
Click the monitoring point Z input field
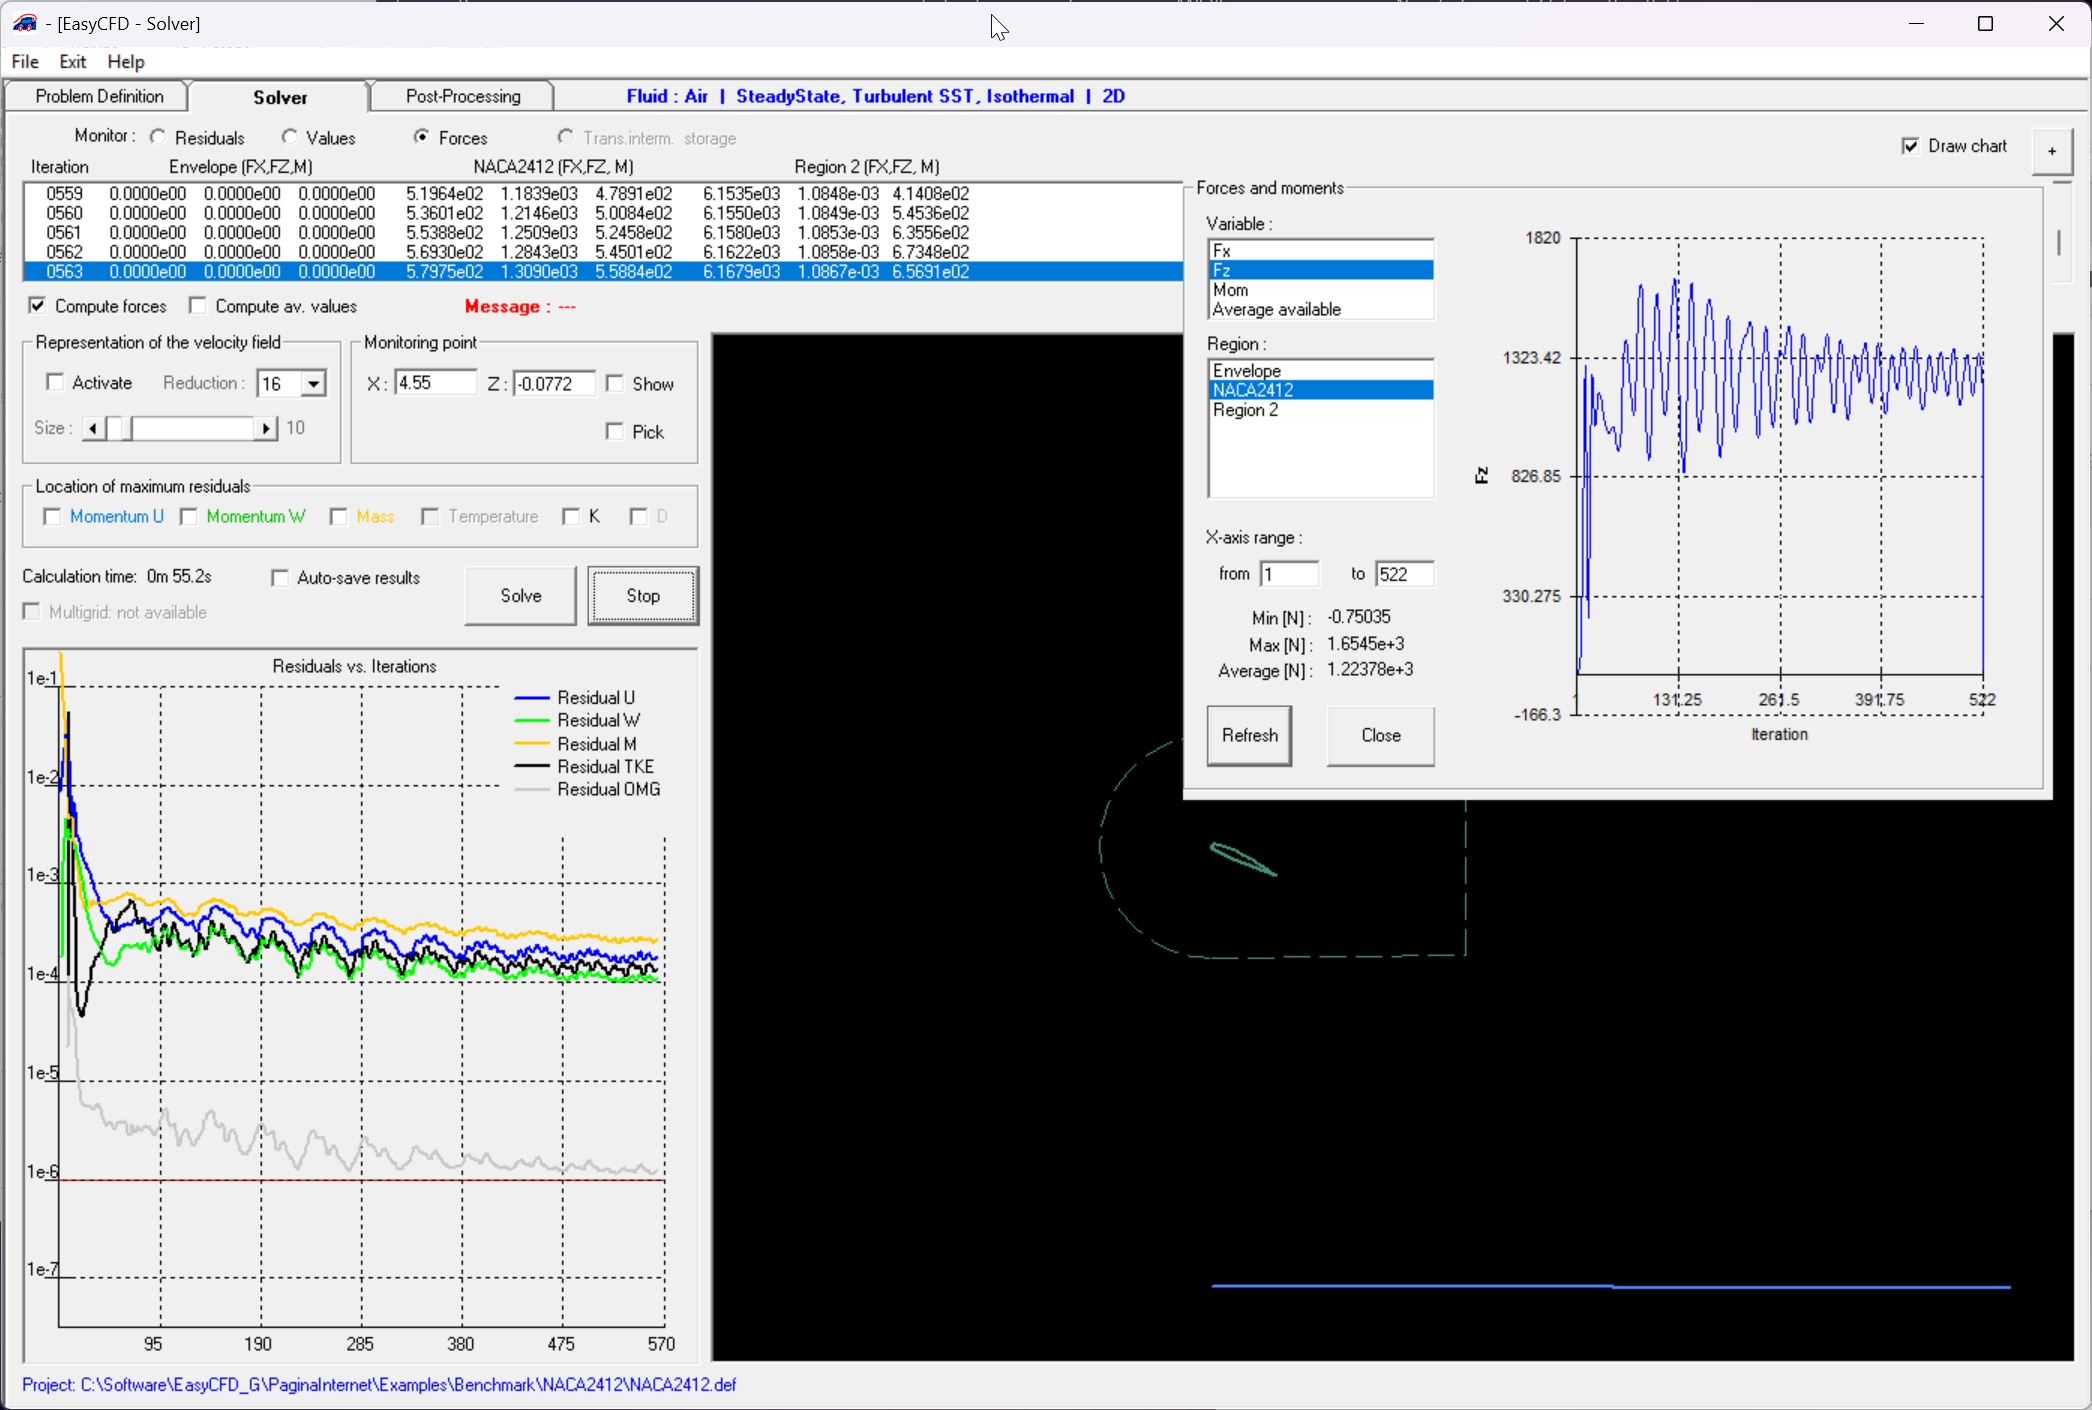[x=554, y=383]
